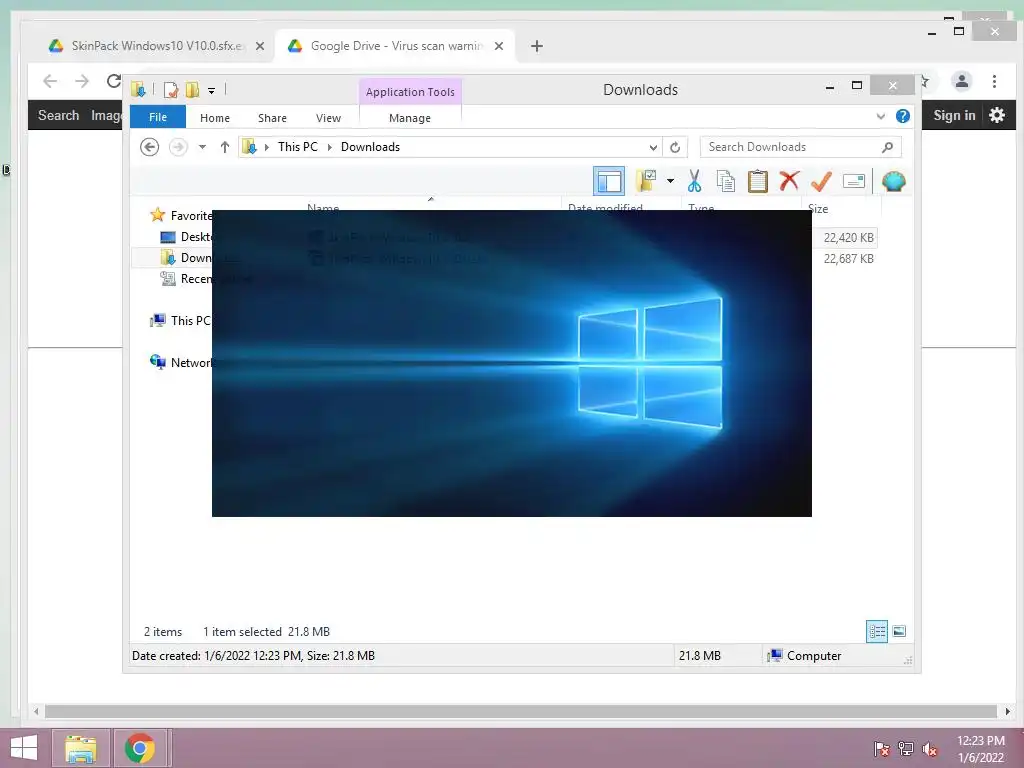Close the Google Drive virus scan tab
Viewport: 1024px width, 768px height.
point(499,46)
